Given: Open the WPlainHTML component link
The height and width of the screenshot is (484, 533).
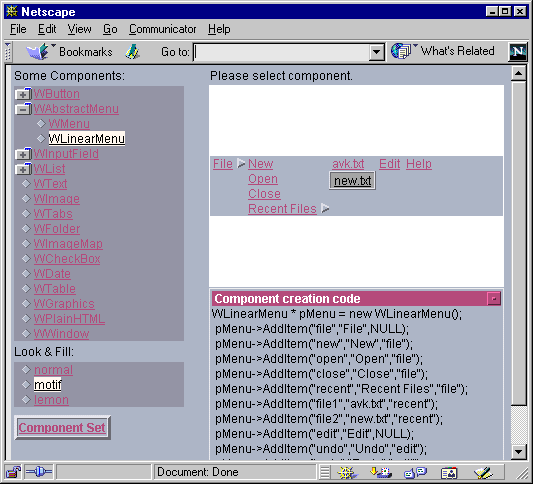Looking at the screenshot, I should coord(69,319).
